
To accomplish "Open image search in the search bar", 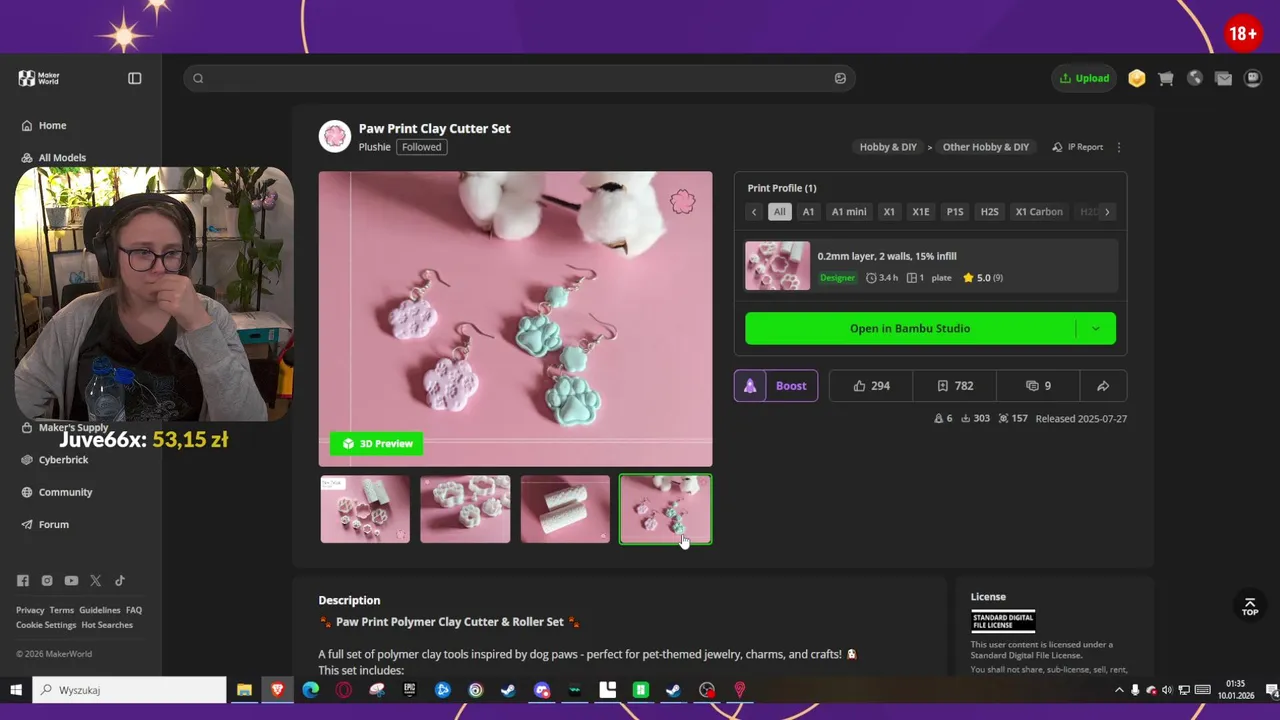I will [x=840, y=78].
